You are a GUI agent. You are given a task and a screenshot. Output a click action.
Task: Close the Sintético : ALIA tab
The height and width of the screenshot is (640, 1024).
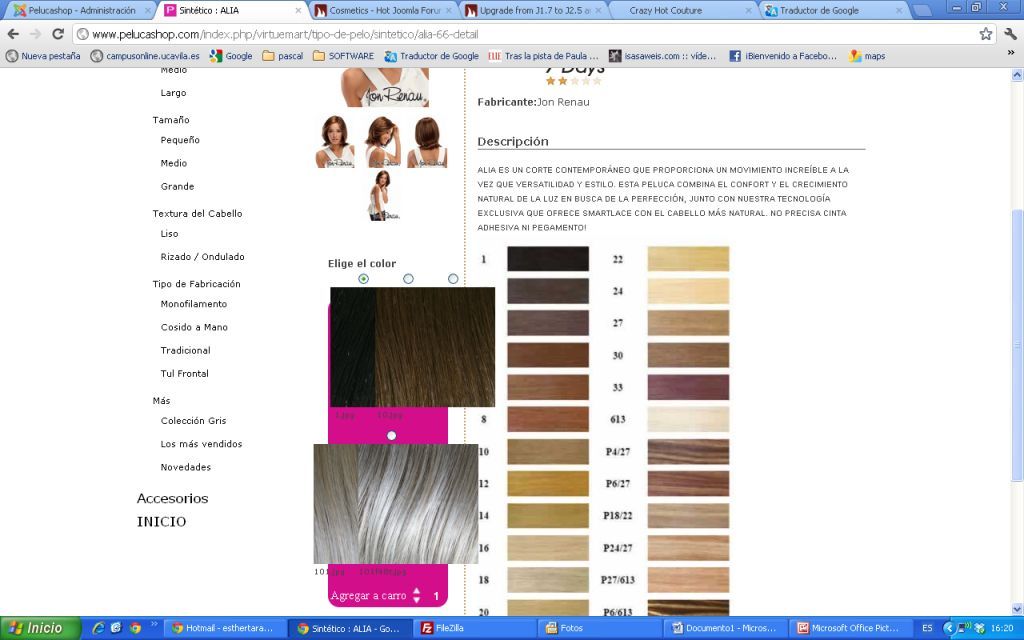pyautogui.click(x=298, y=10)
